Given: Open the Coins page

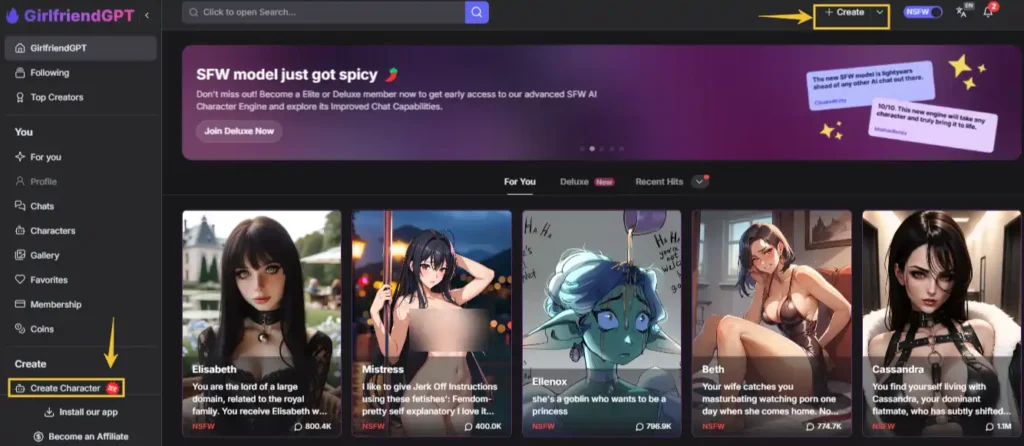Looking at the screenshot, I should pyautogui.click(x=42, y=329).
